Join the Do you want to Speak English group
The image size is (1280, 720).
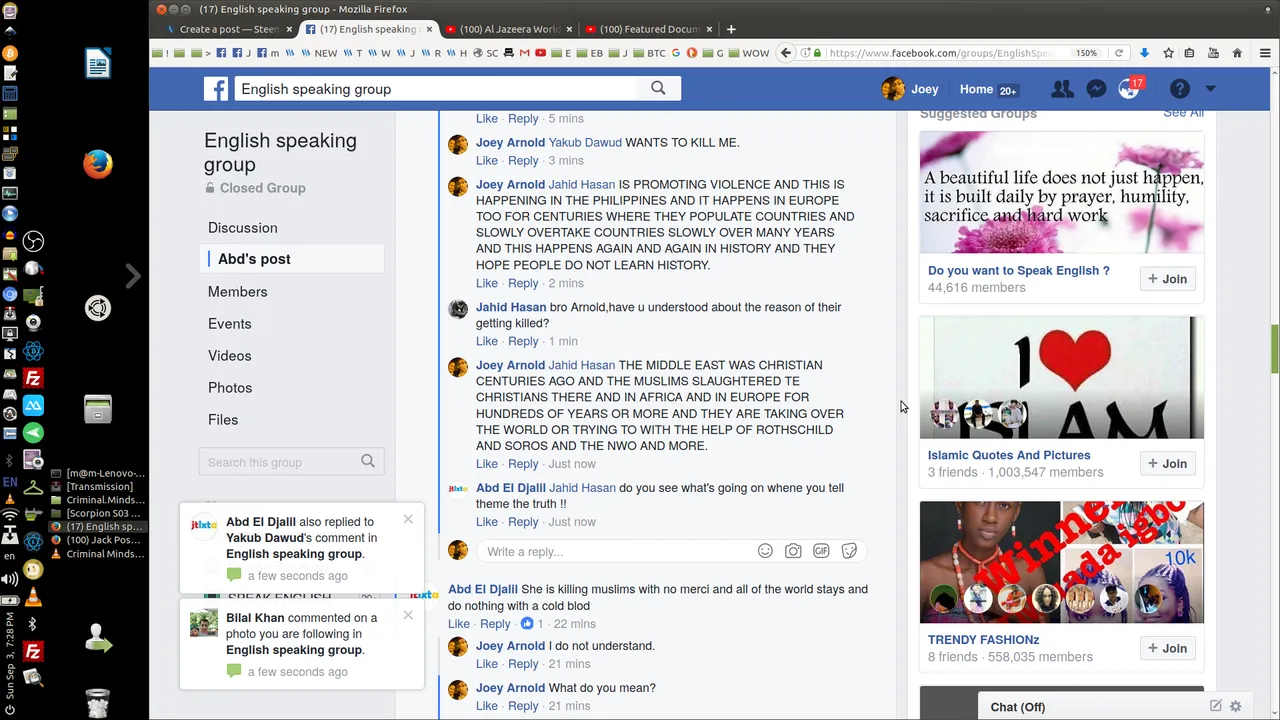1167,279
